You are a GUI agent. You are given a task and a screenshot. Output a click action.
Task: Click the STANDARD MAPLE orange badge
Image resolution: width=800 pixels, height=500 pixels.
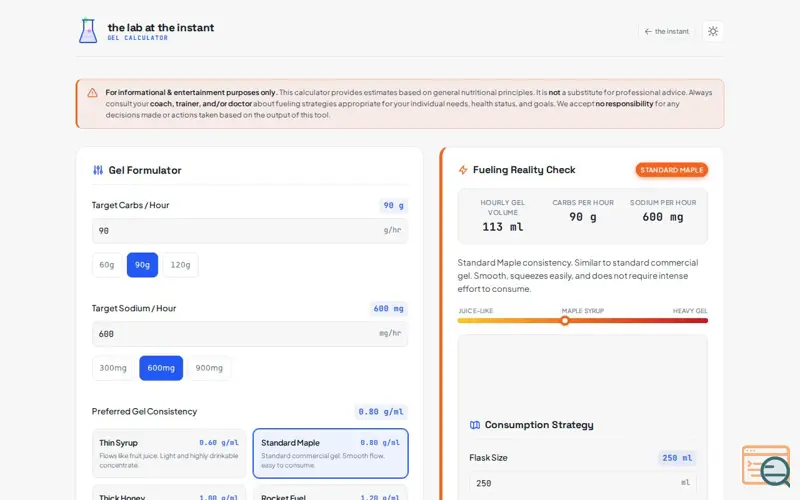pos(671,170)
